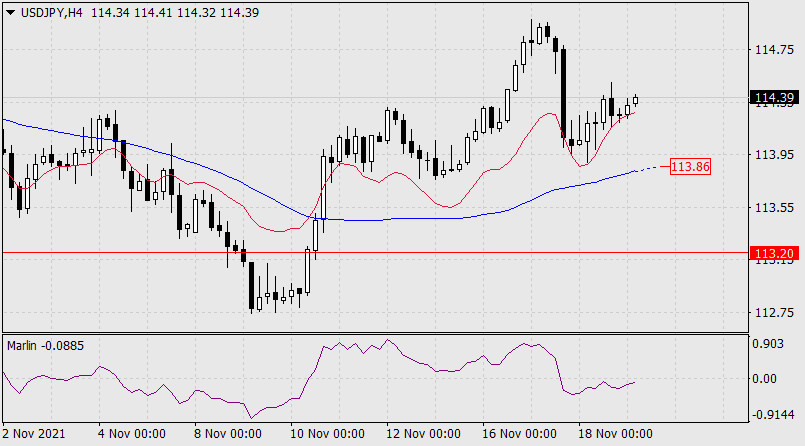This screenshot has height=446, width=805.
Task: Select the 2 Nov 2021 date label
Action: 34,434
